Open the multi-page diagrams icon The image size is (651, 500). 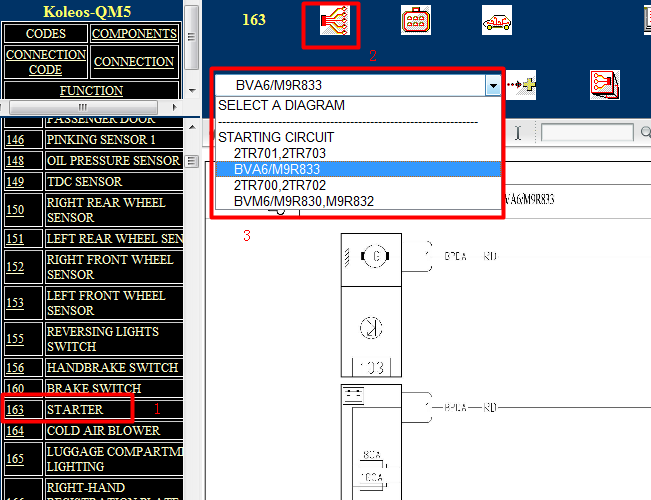point(605,85)
